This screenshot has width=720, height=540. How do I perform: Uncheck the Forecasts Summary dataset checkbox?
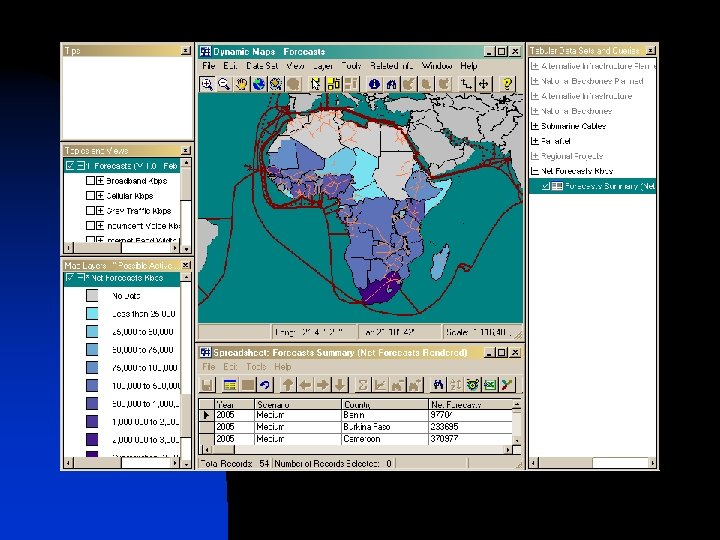pos(546,186)
